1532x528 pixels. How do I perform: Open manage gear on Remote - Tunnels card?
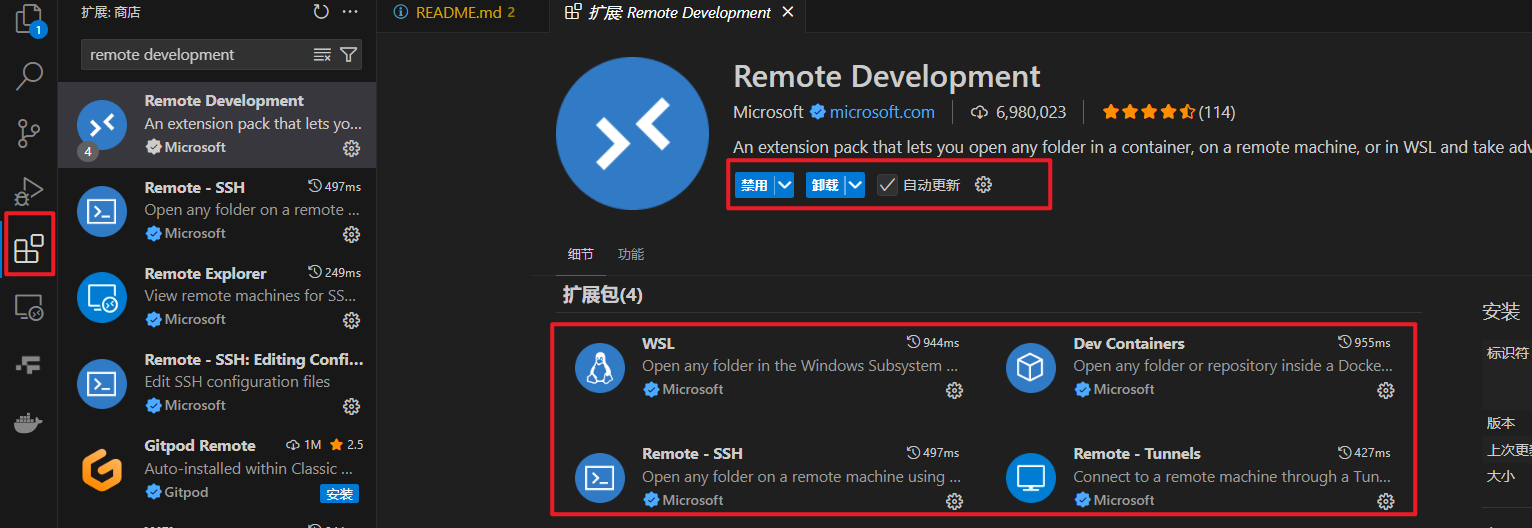coord(1385,501)
